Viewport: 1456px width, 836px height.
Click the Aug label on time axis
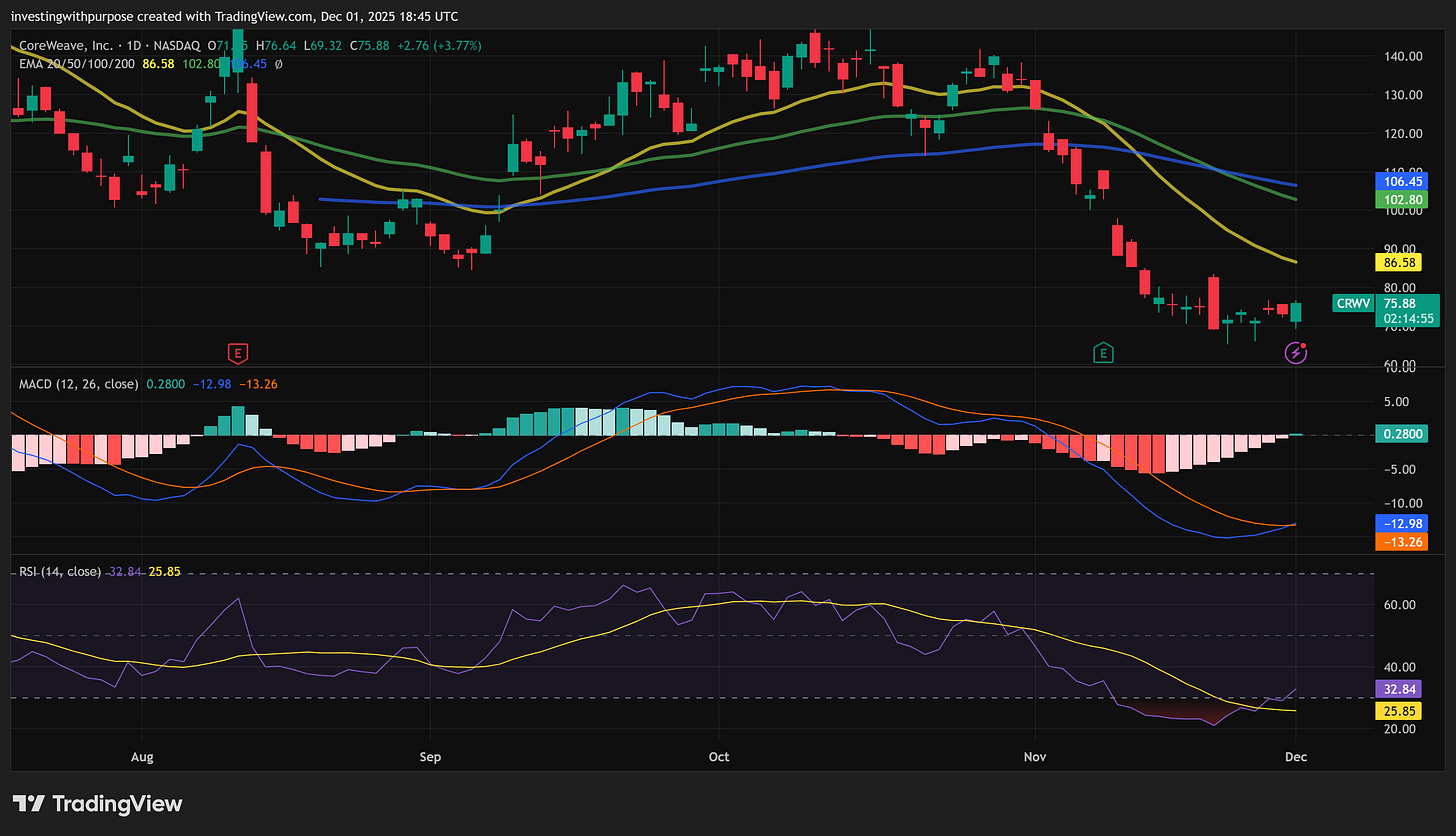tap(142, 757)
